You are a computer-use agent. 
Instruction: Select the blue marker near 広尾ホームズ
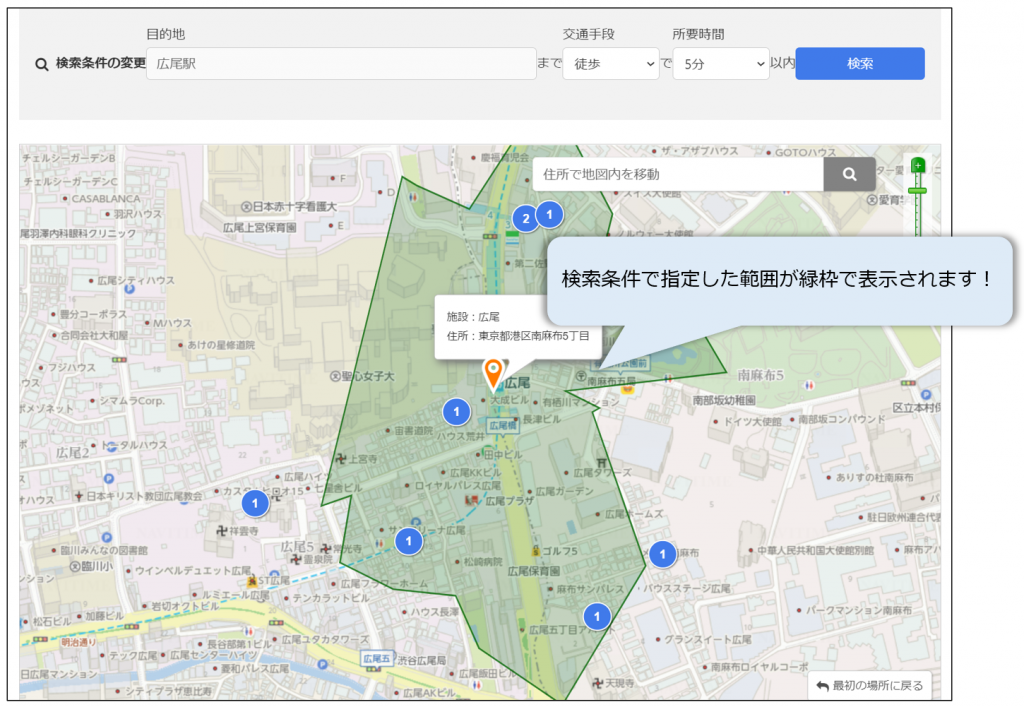[662, 553]
